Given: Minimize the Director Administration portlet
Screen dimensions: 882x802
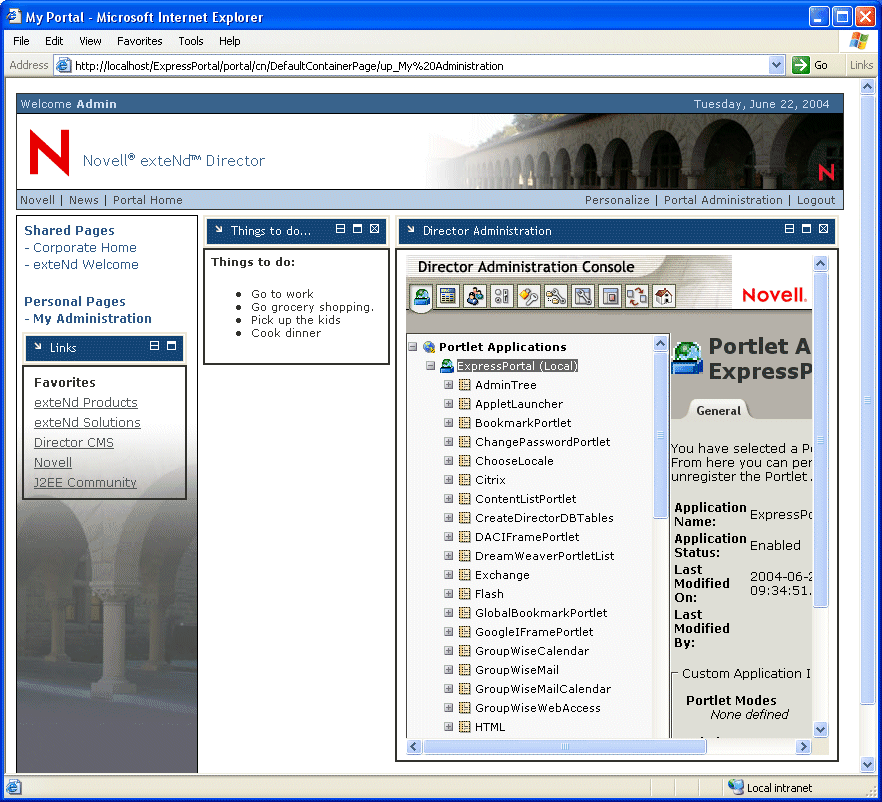Looking at the screenshot, I should [789, 229].
